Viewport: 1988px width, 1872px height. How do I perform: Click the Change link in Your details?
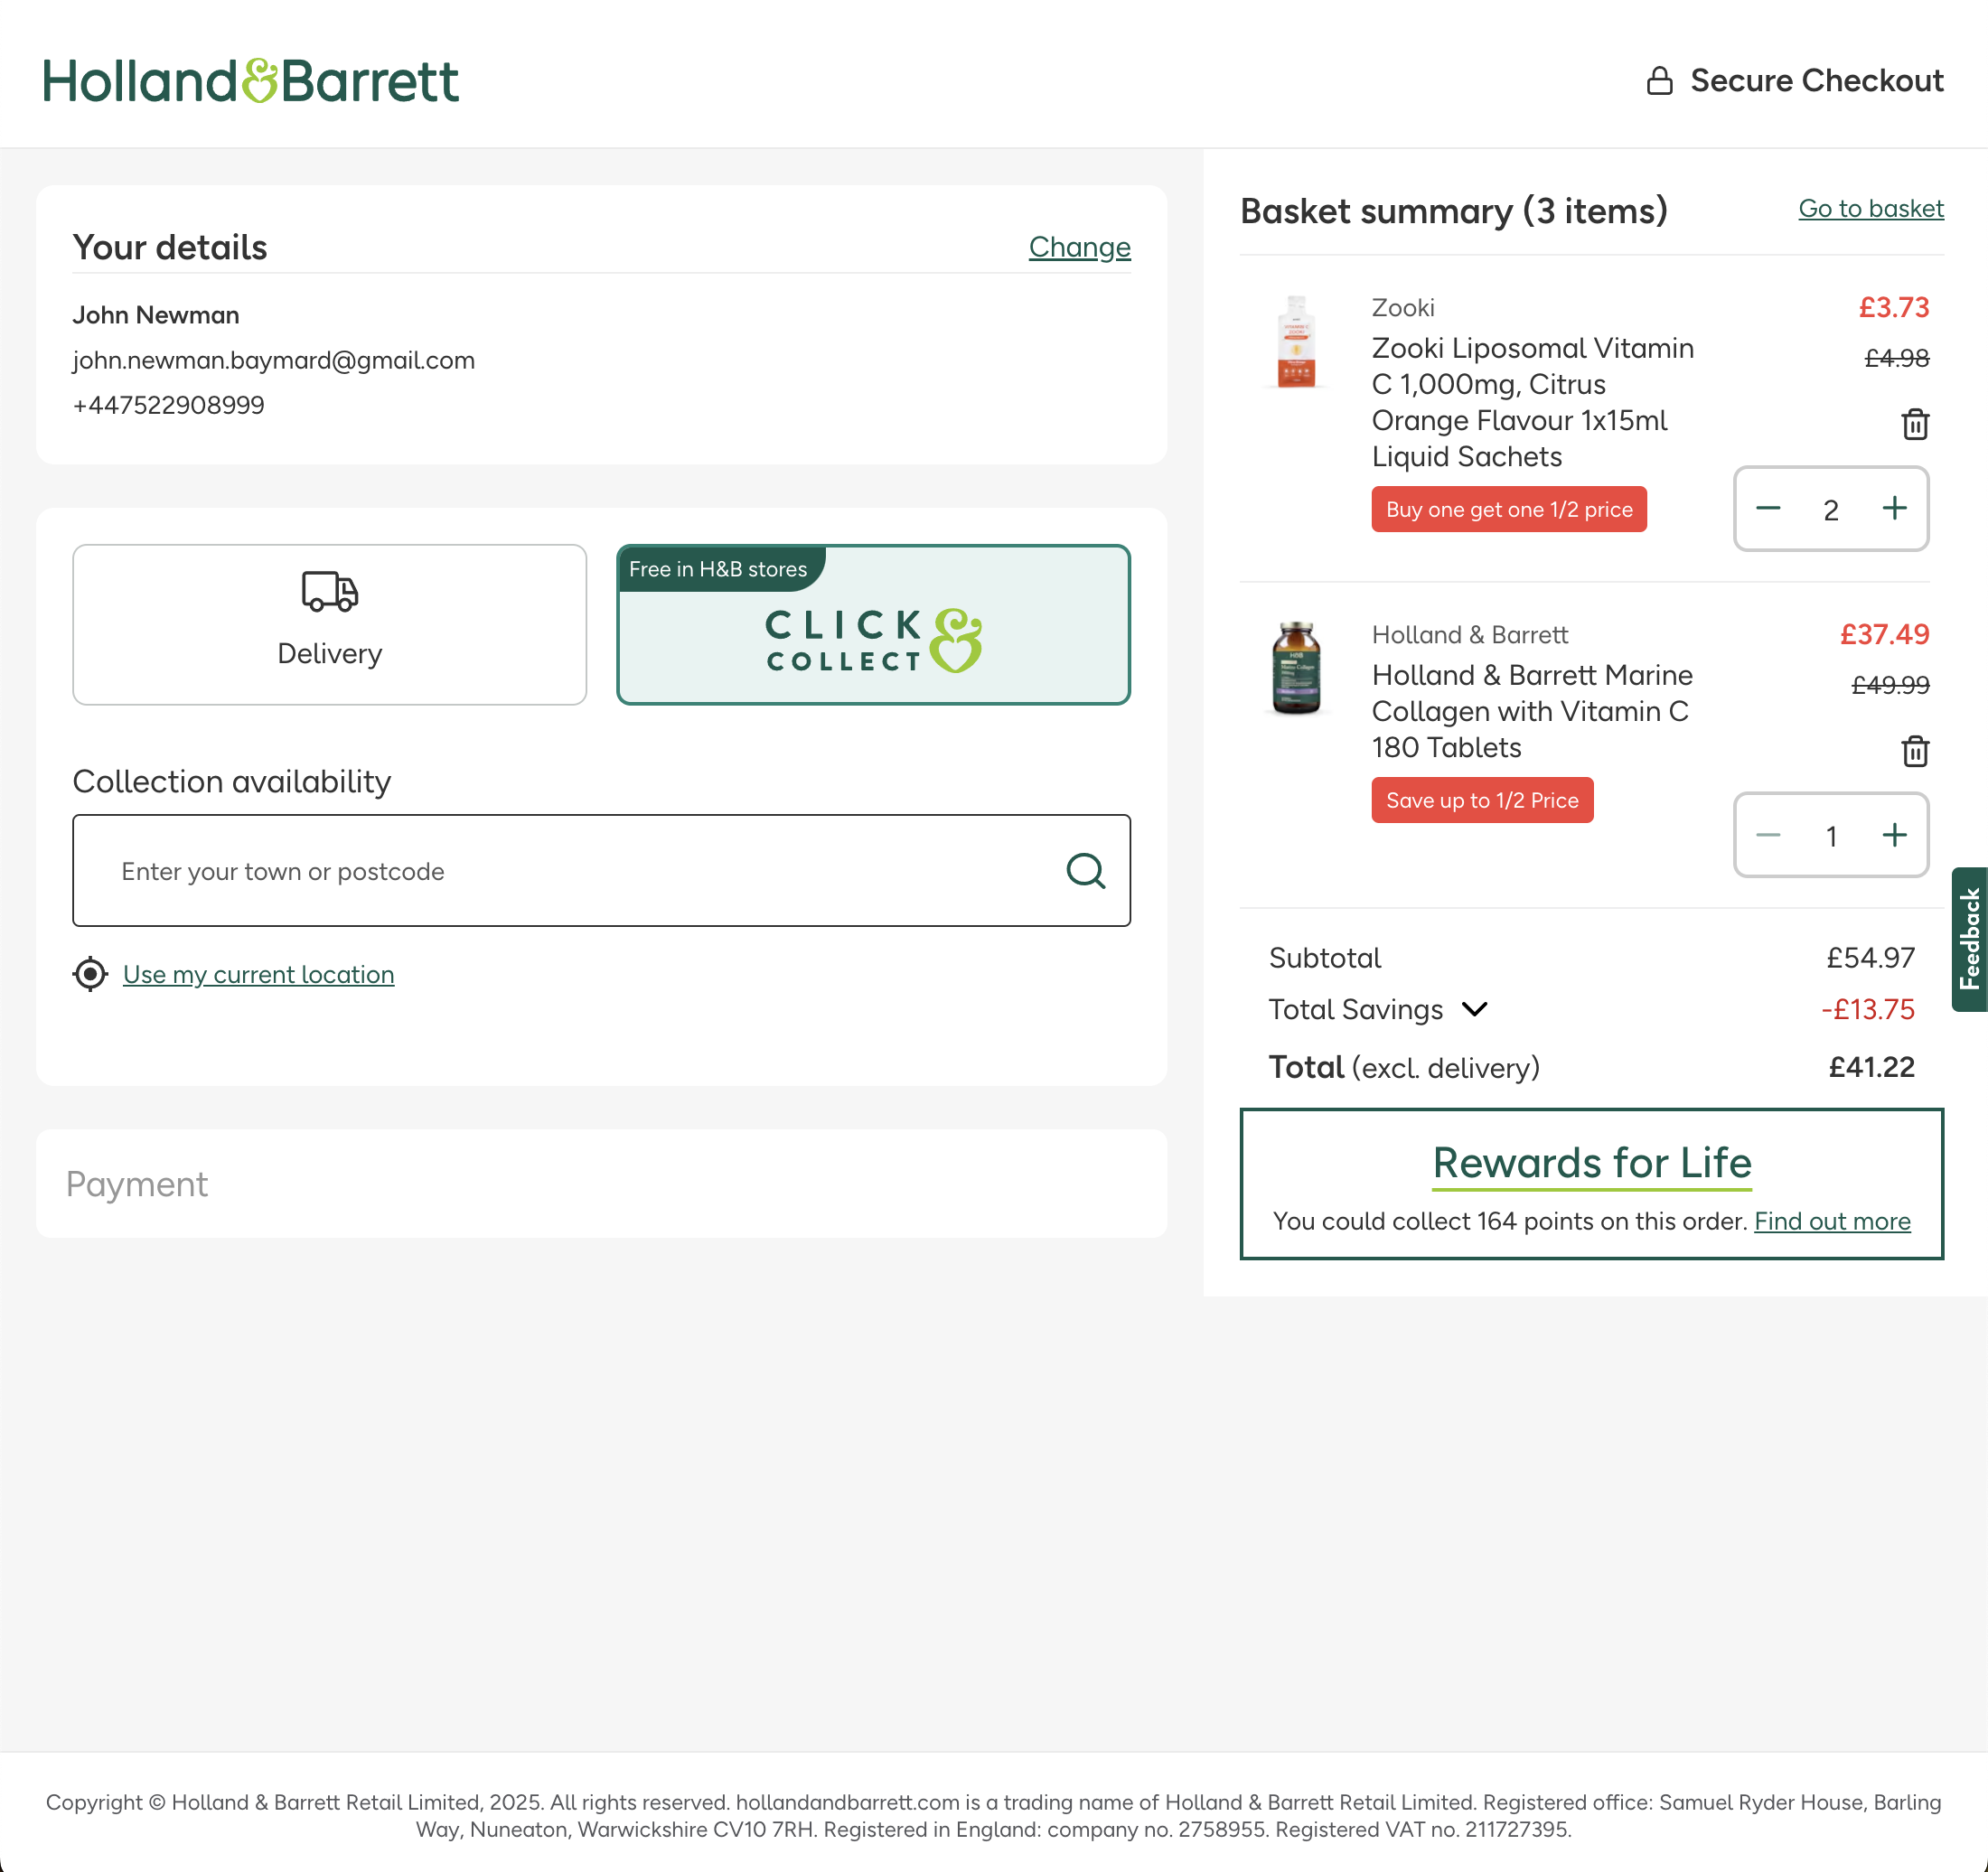(x=1078, y=247)
